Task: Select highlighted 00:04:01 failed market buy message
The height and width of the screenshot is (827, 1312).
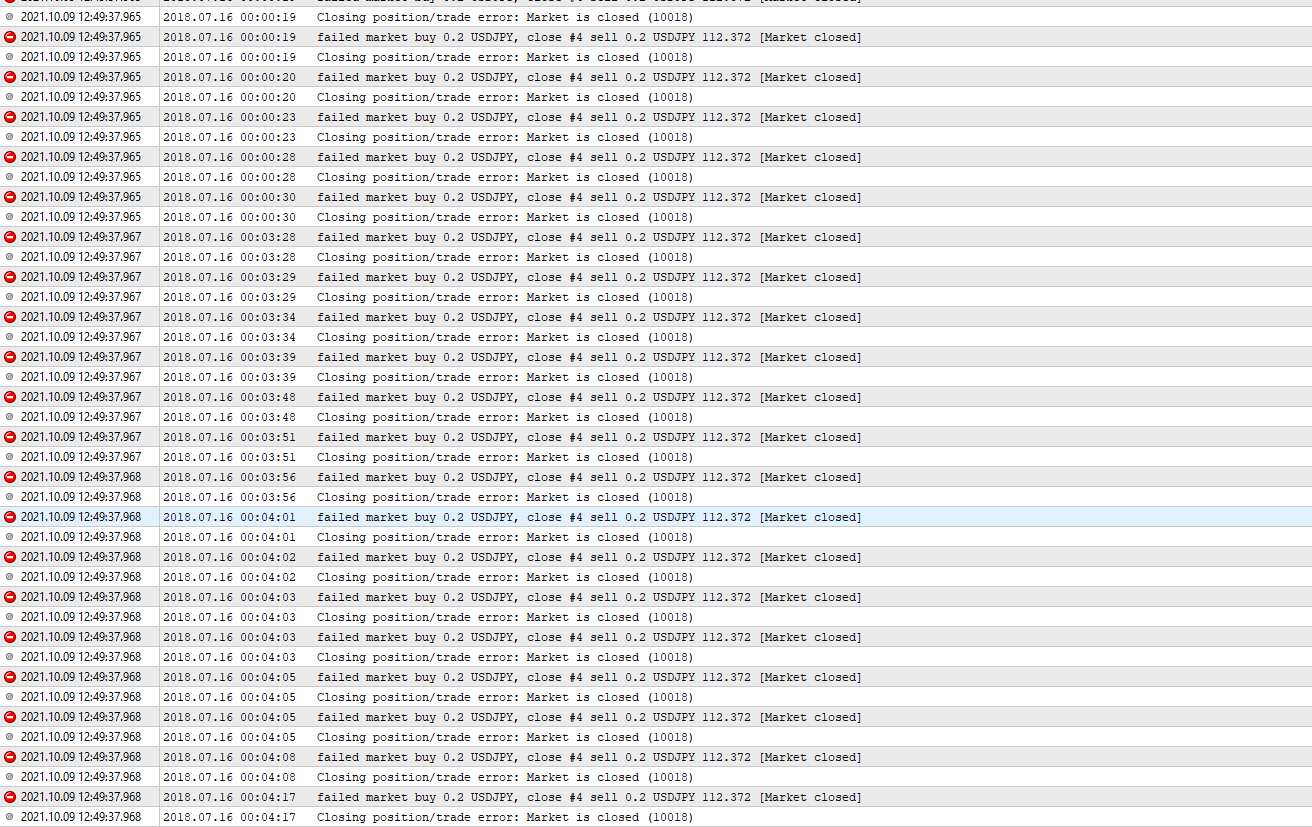Action: coord(589,517)
